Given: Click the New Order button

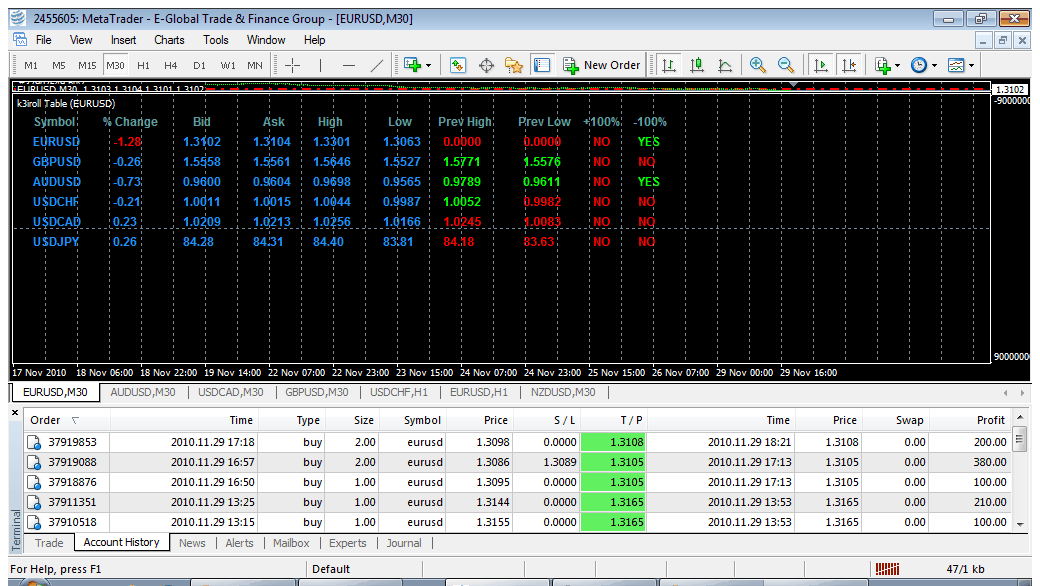Looking at the screenshot, I should pyautogui.click(x=602, y=65).
